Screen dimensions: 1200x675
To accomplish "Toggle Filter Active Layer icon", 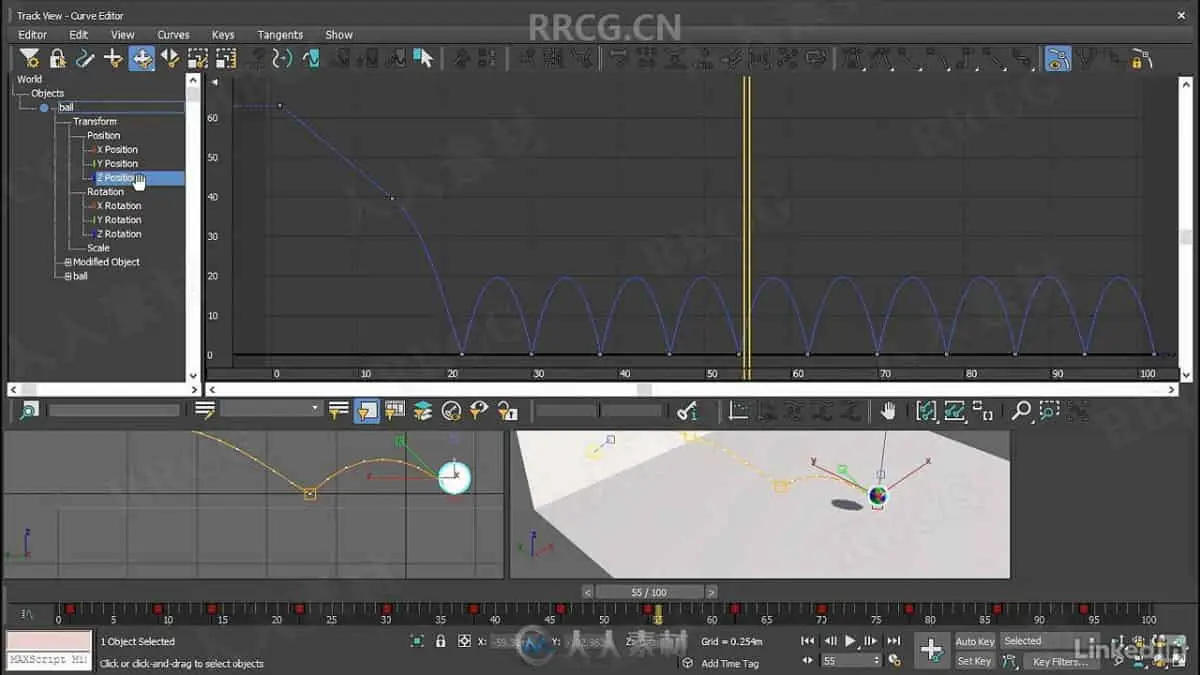I will tap(423, 410).
